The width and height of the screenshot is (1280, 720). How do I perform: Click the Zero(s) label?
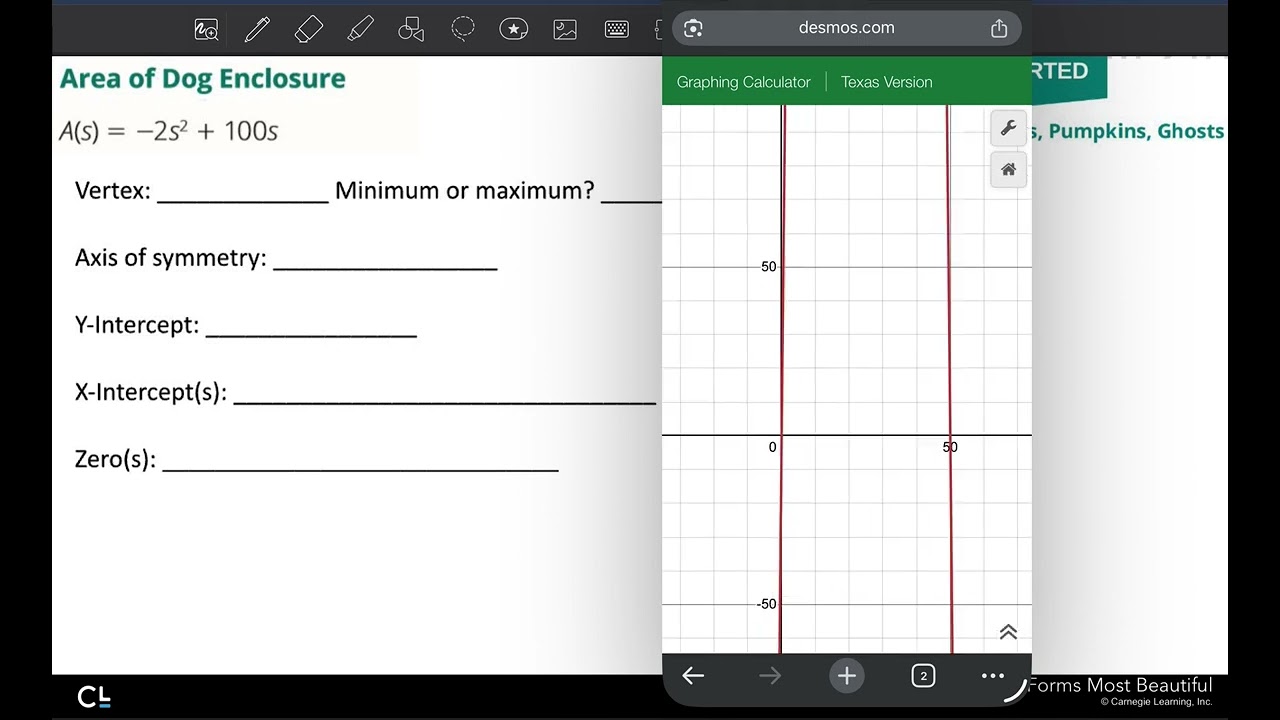click(115, 459)
